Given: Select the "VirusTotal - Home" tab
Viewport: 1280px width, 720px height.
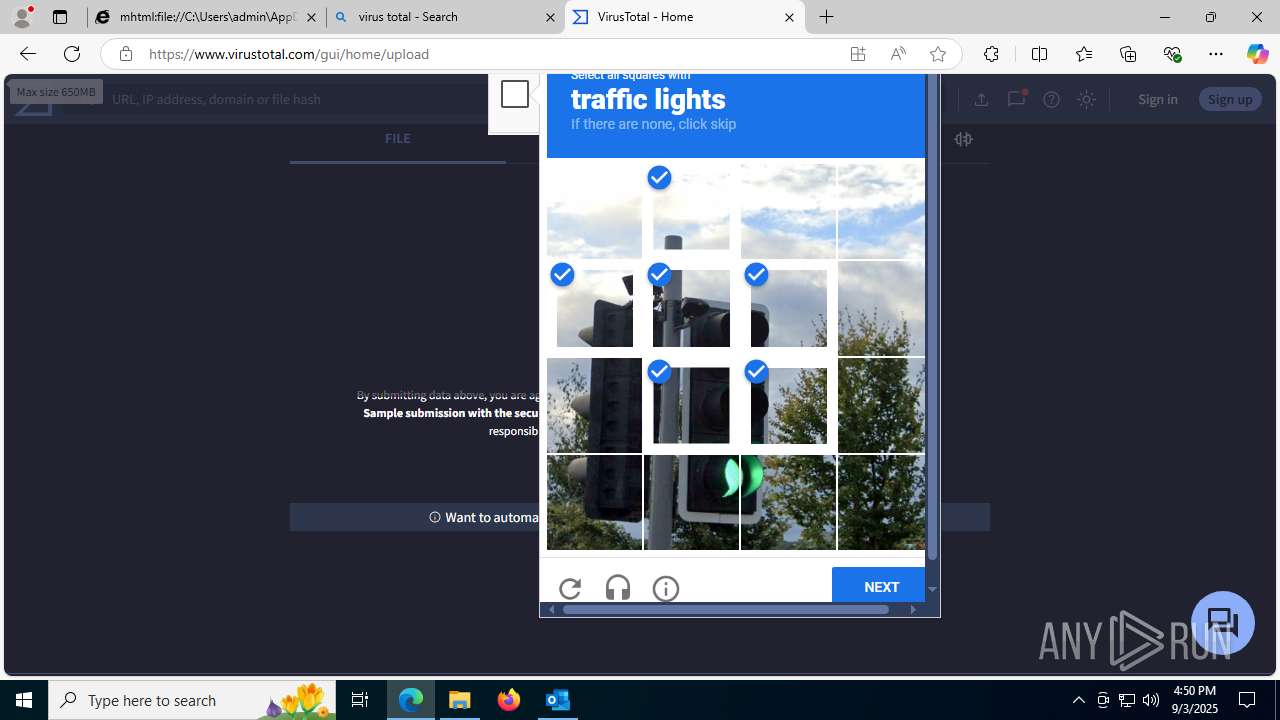Looking at the screenshot, I should [684, 17].
